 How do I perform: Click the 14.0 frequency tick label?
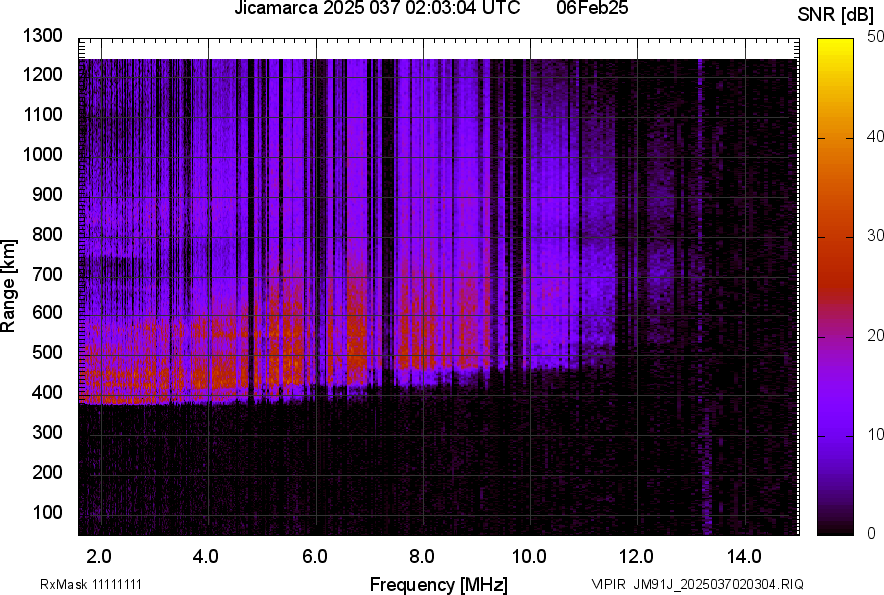tap(745, 556)
